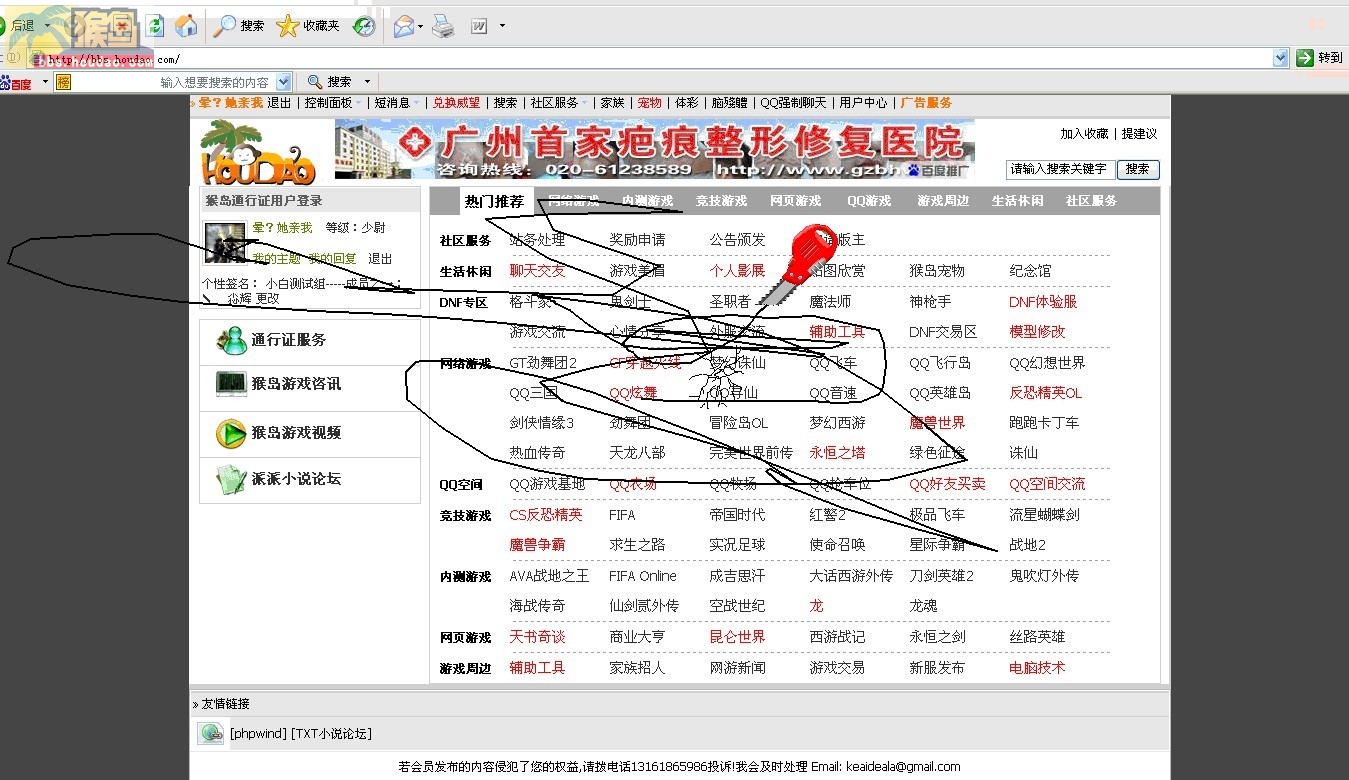Open the 跑跑卡丁车 forum link
The width and height of the screenshot is (1349, 780).
click(x=1044, y=423)
